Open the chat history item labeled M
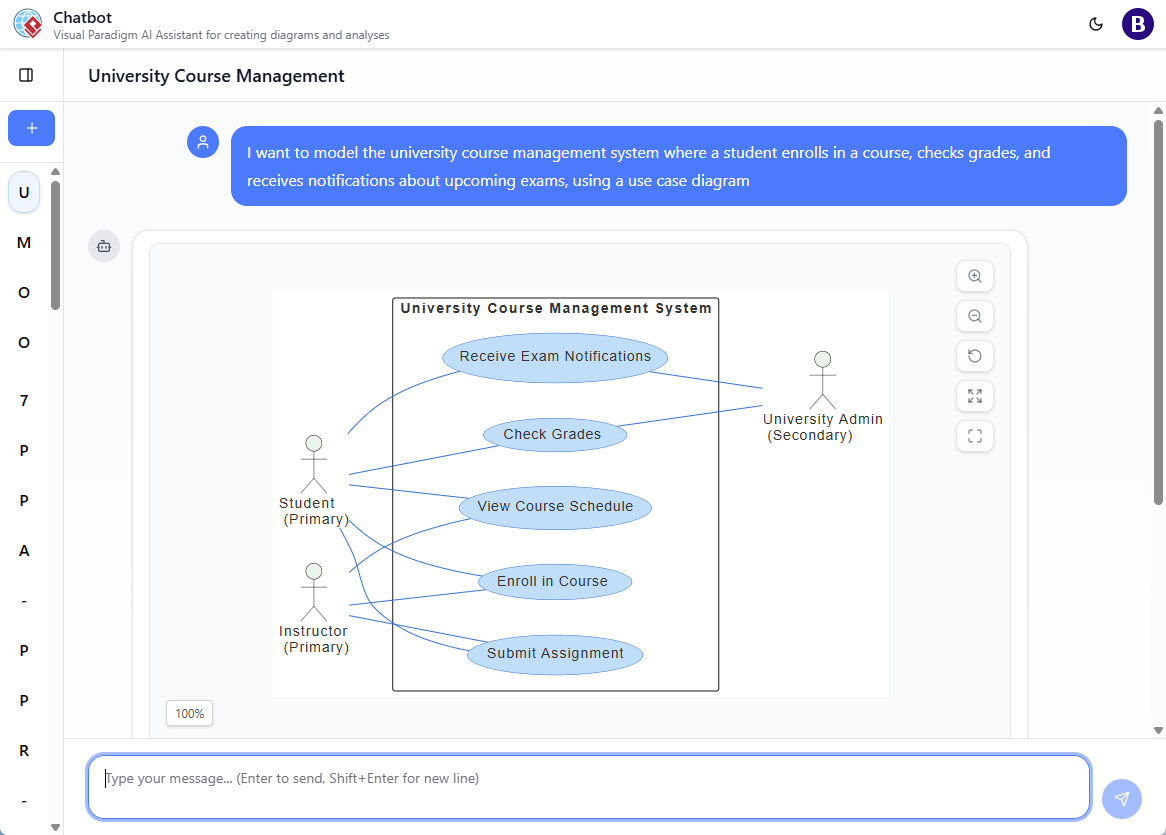Screen dimensions: 1166x835 [x=23, y=242]
